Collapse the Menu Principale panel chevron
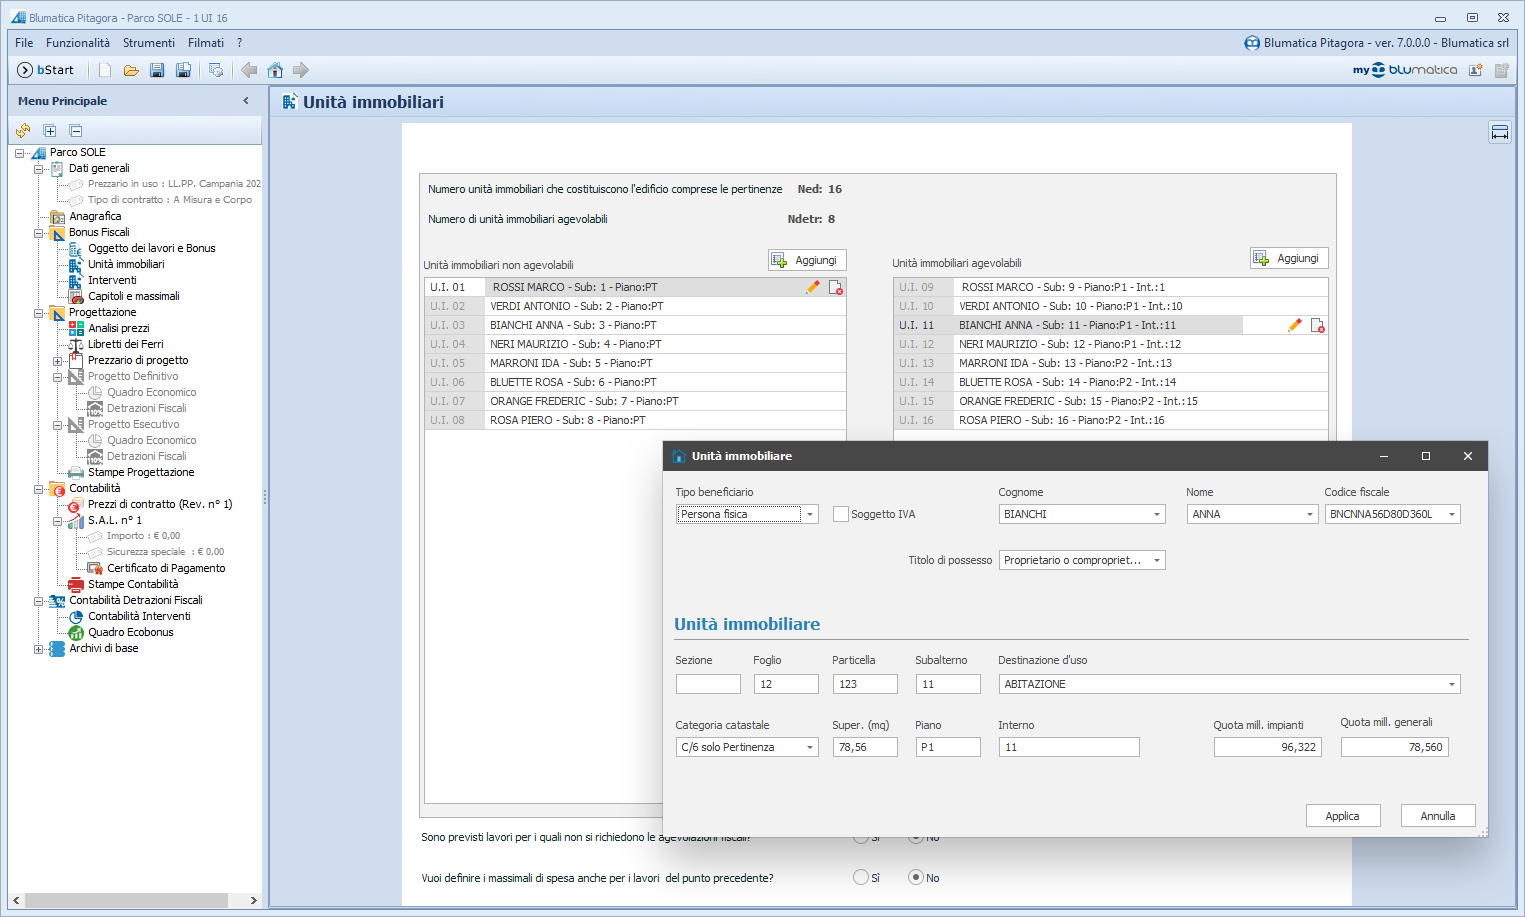The image size is (1525, 917). coord(246,101)
